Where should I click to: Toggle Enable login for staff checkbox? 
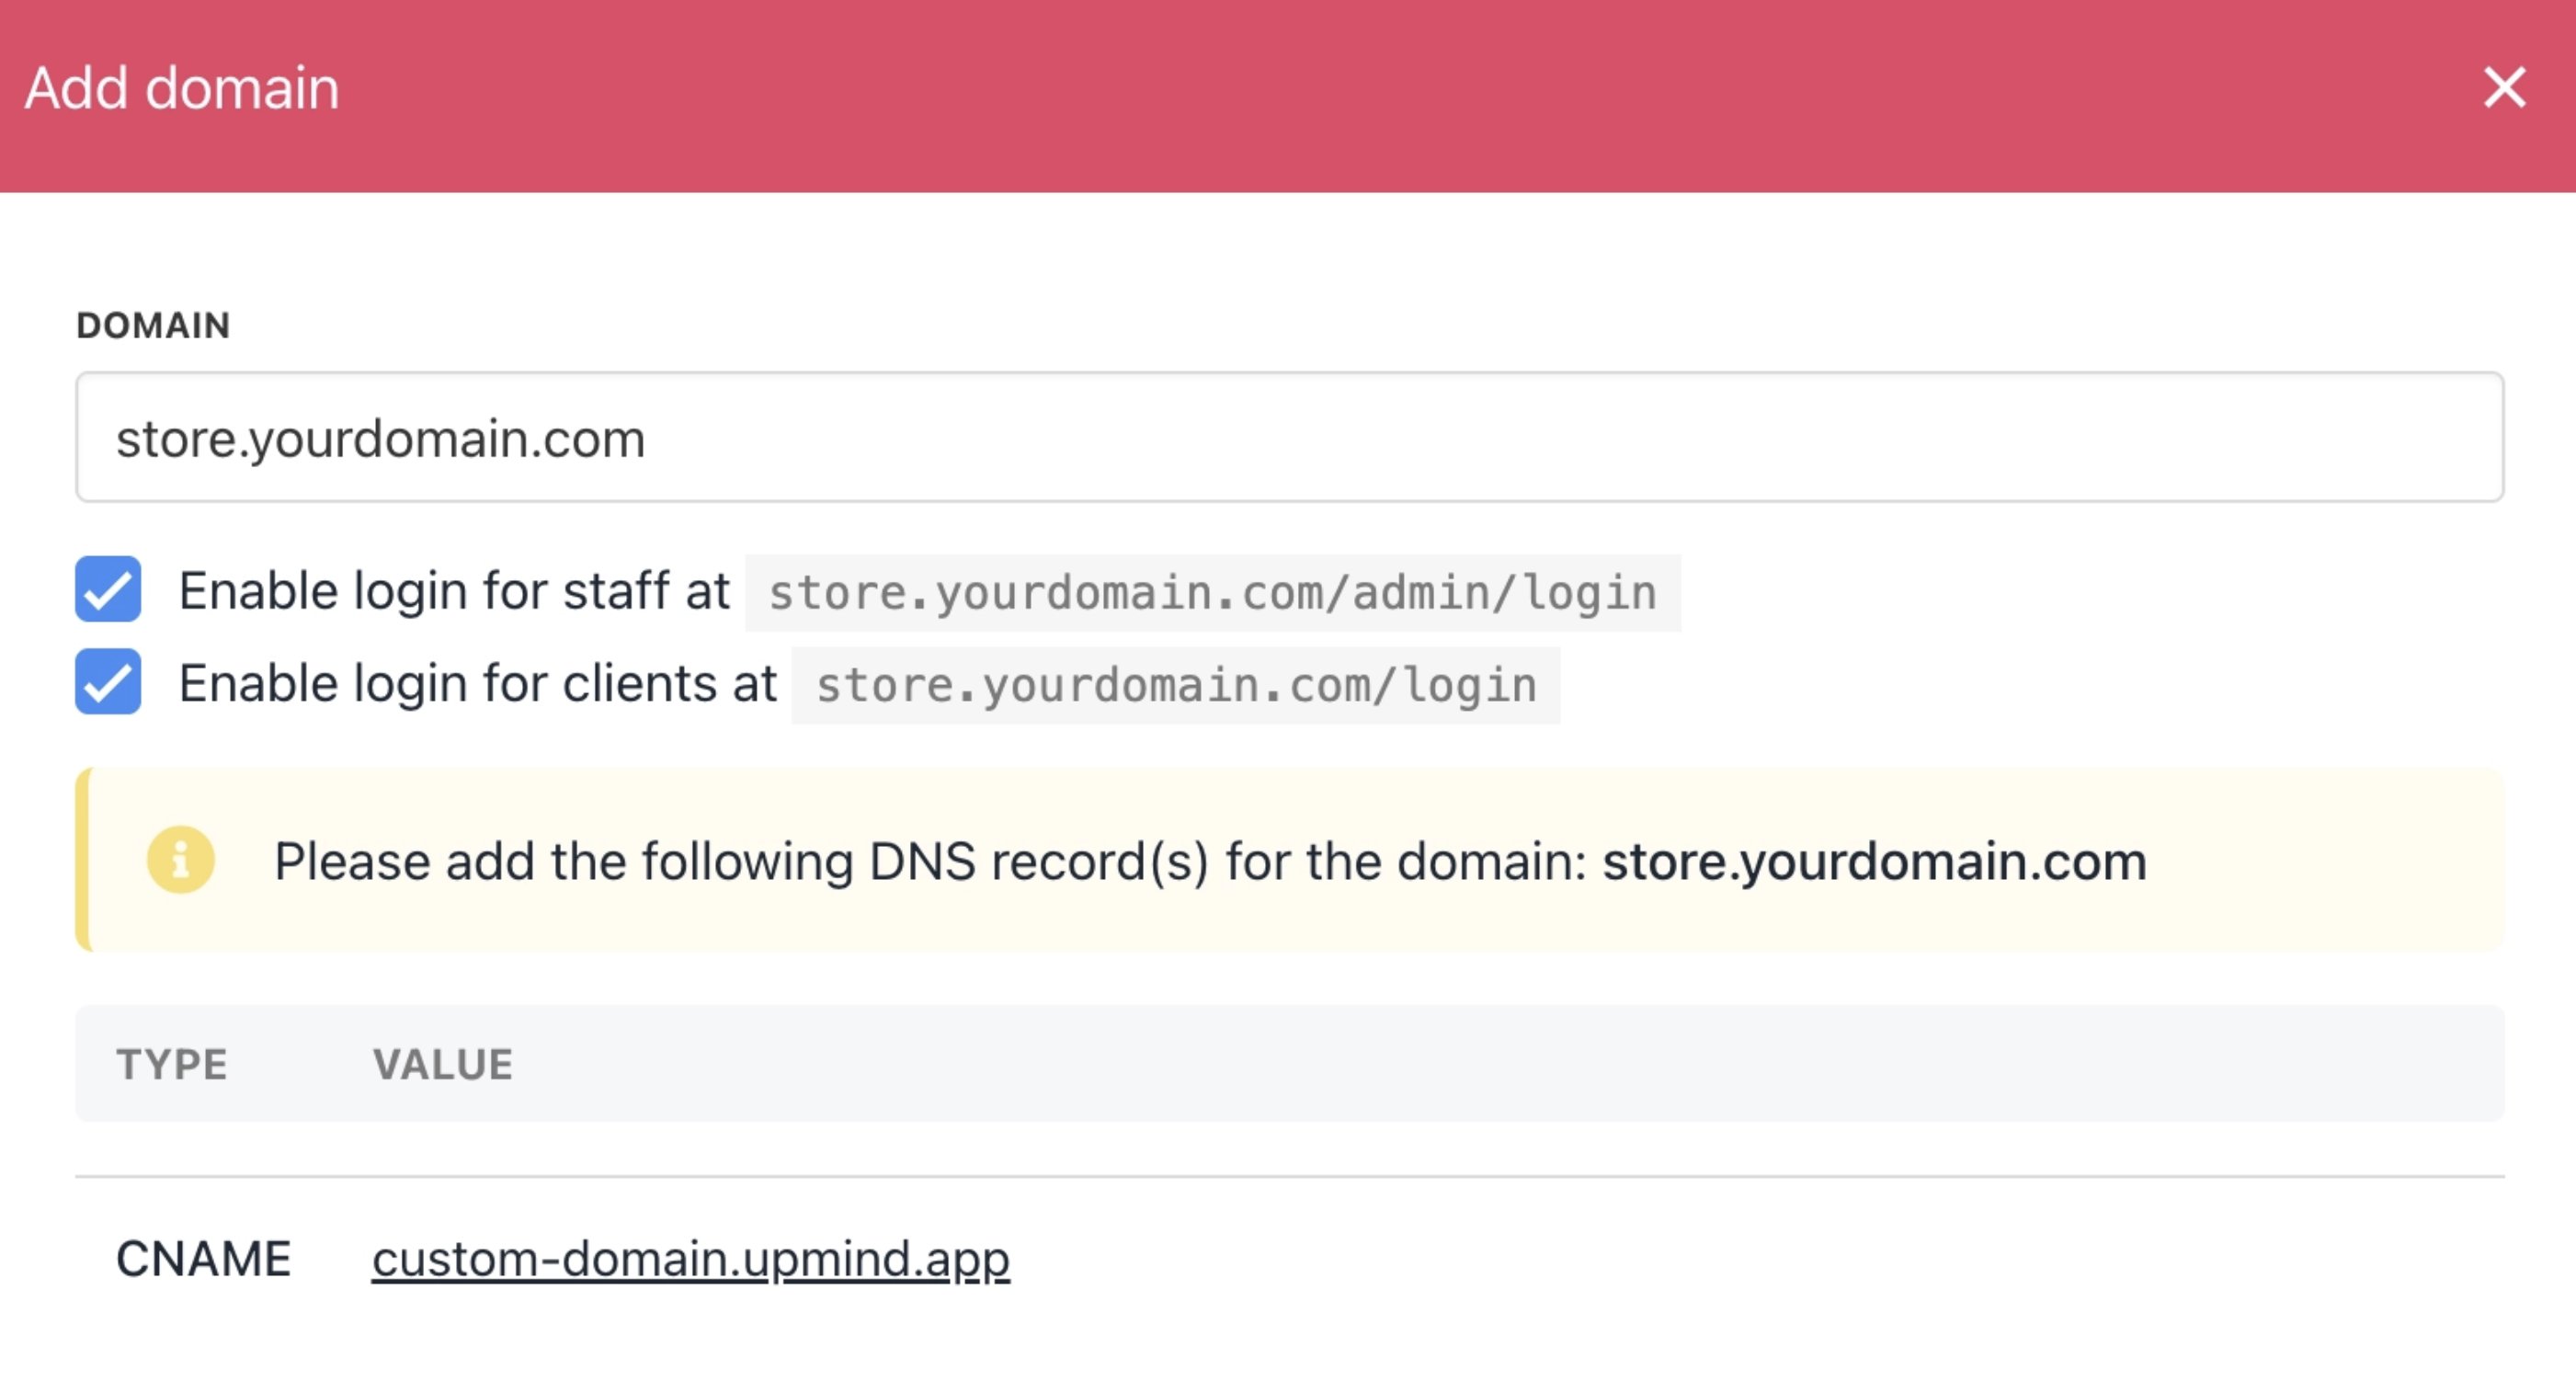pyautogui.click(x=108, y=589)
